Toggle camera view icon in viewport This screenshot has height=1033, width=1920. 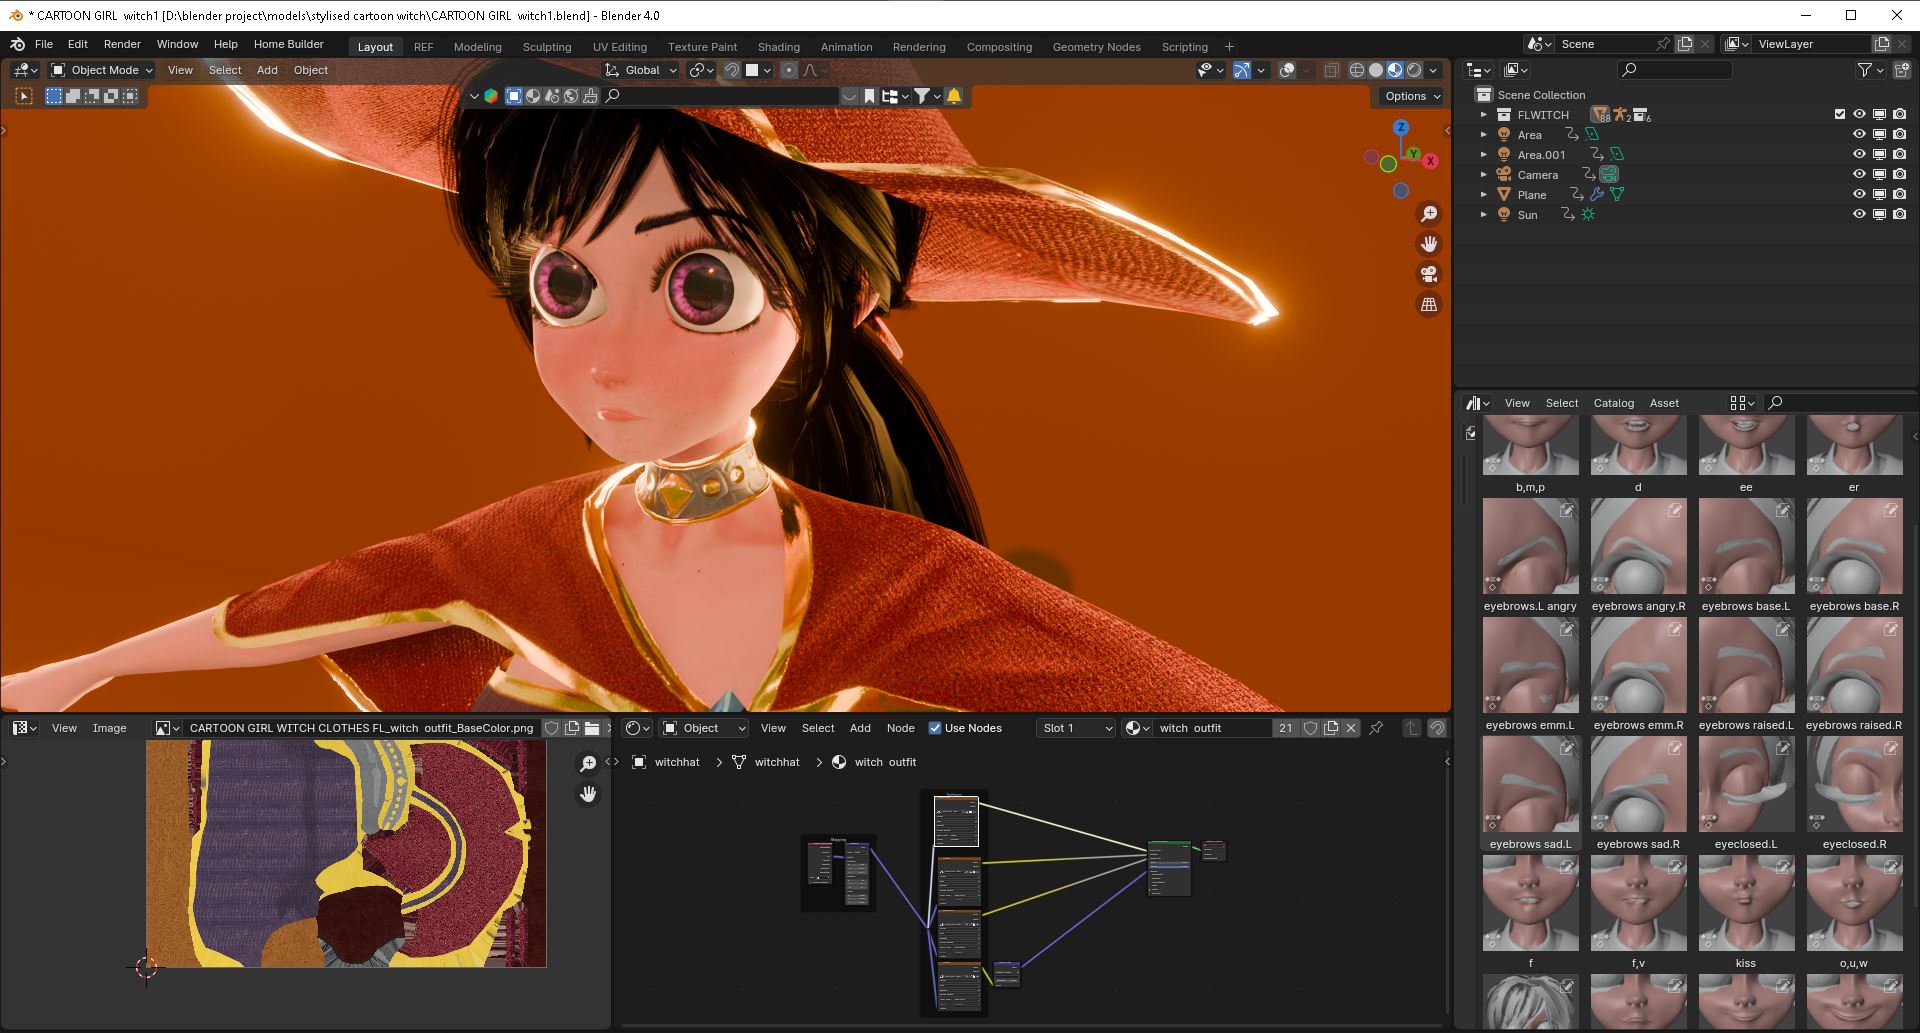[x=1429, y=274]
